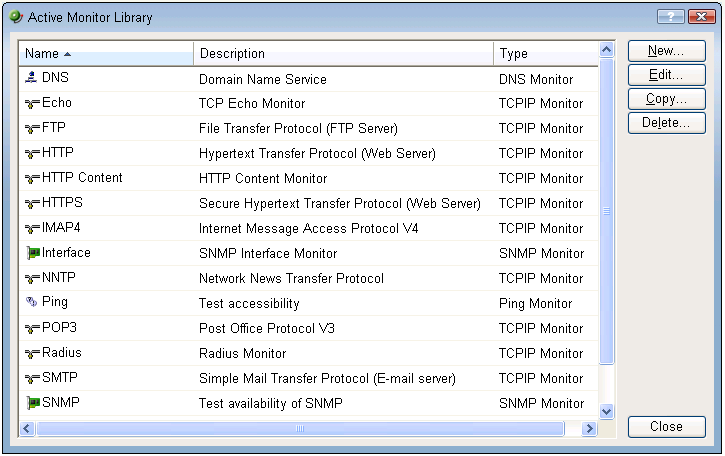This screenshot has width=725, height=456.
Task: Click the horizontal scrollbar left arrow
Action: coord(27,429)
